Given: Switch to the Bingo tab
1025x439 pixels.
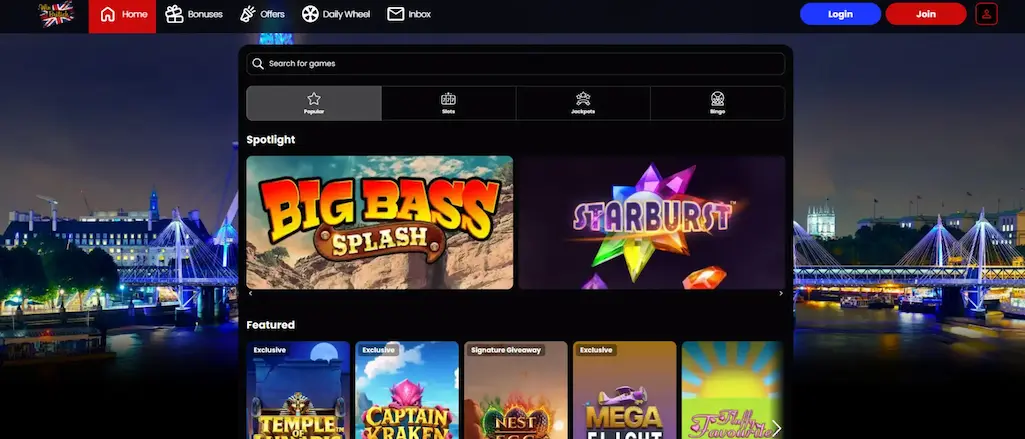Looking at the screenshot, I should pos(717,103).
